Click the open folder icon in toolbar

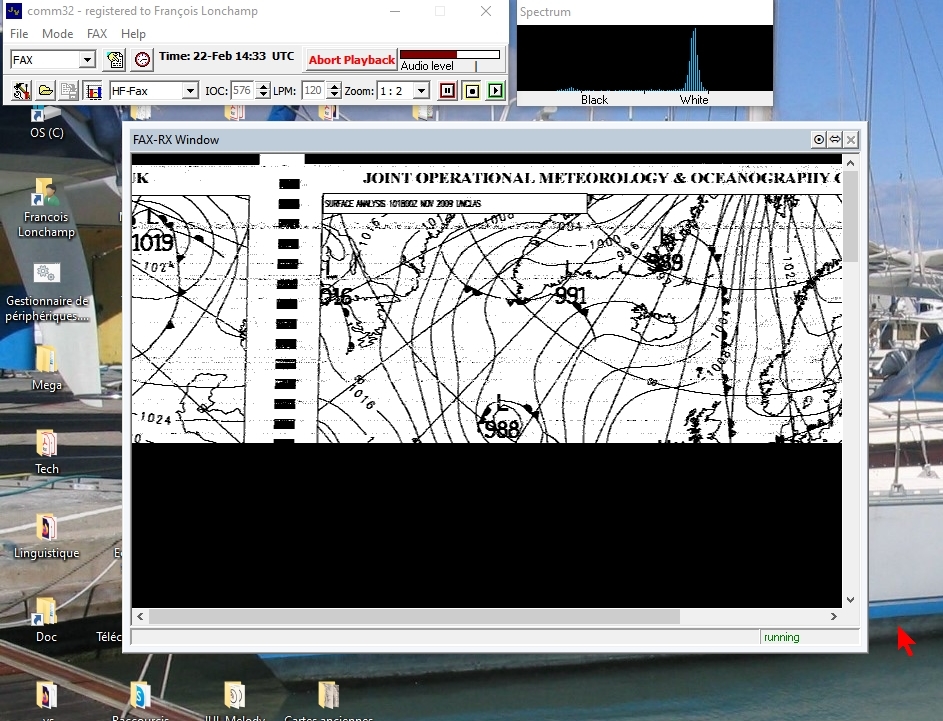(x=45, y=91)
